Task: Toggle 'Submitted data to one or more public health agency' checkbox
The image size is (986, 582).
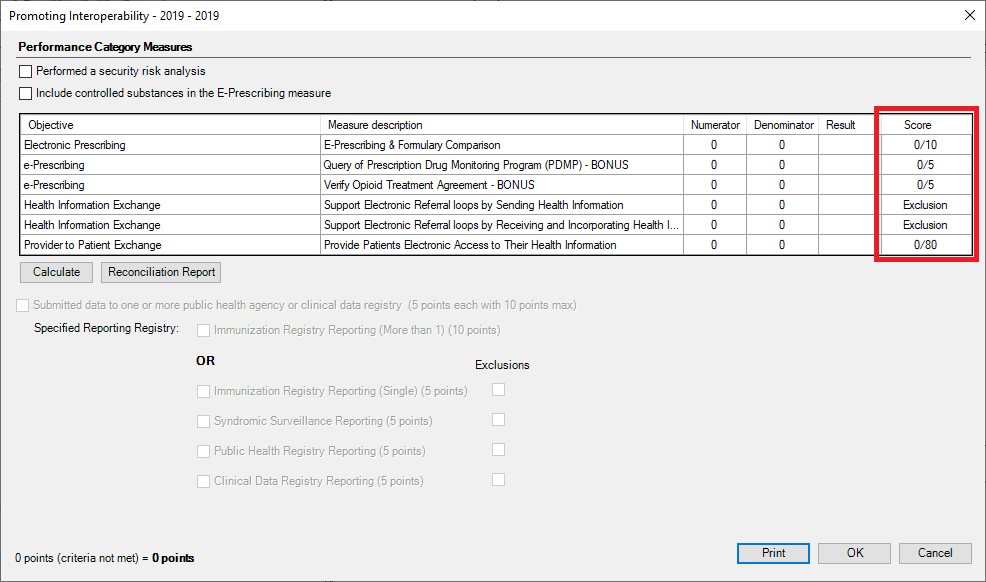Action: (x=23, y=305)
